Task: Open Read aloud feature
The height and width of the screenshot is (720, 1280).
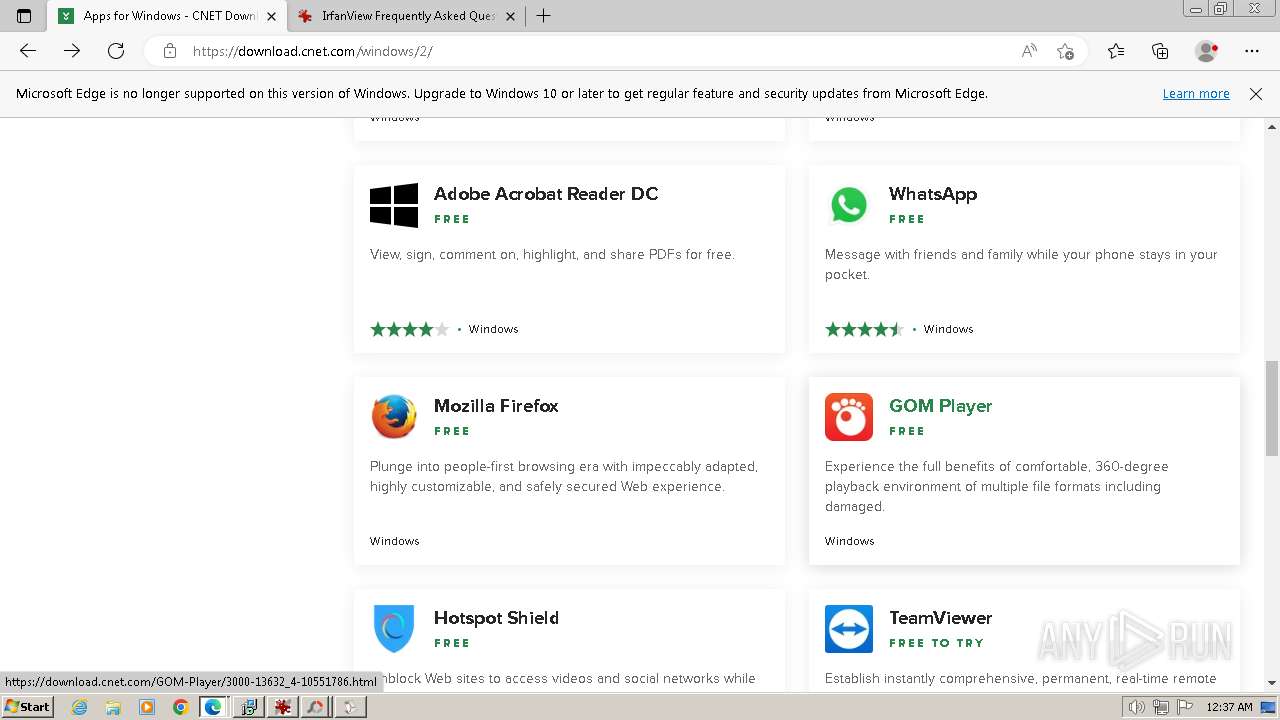Action: pos(1029,51)
